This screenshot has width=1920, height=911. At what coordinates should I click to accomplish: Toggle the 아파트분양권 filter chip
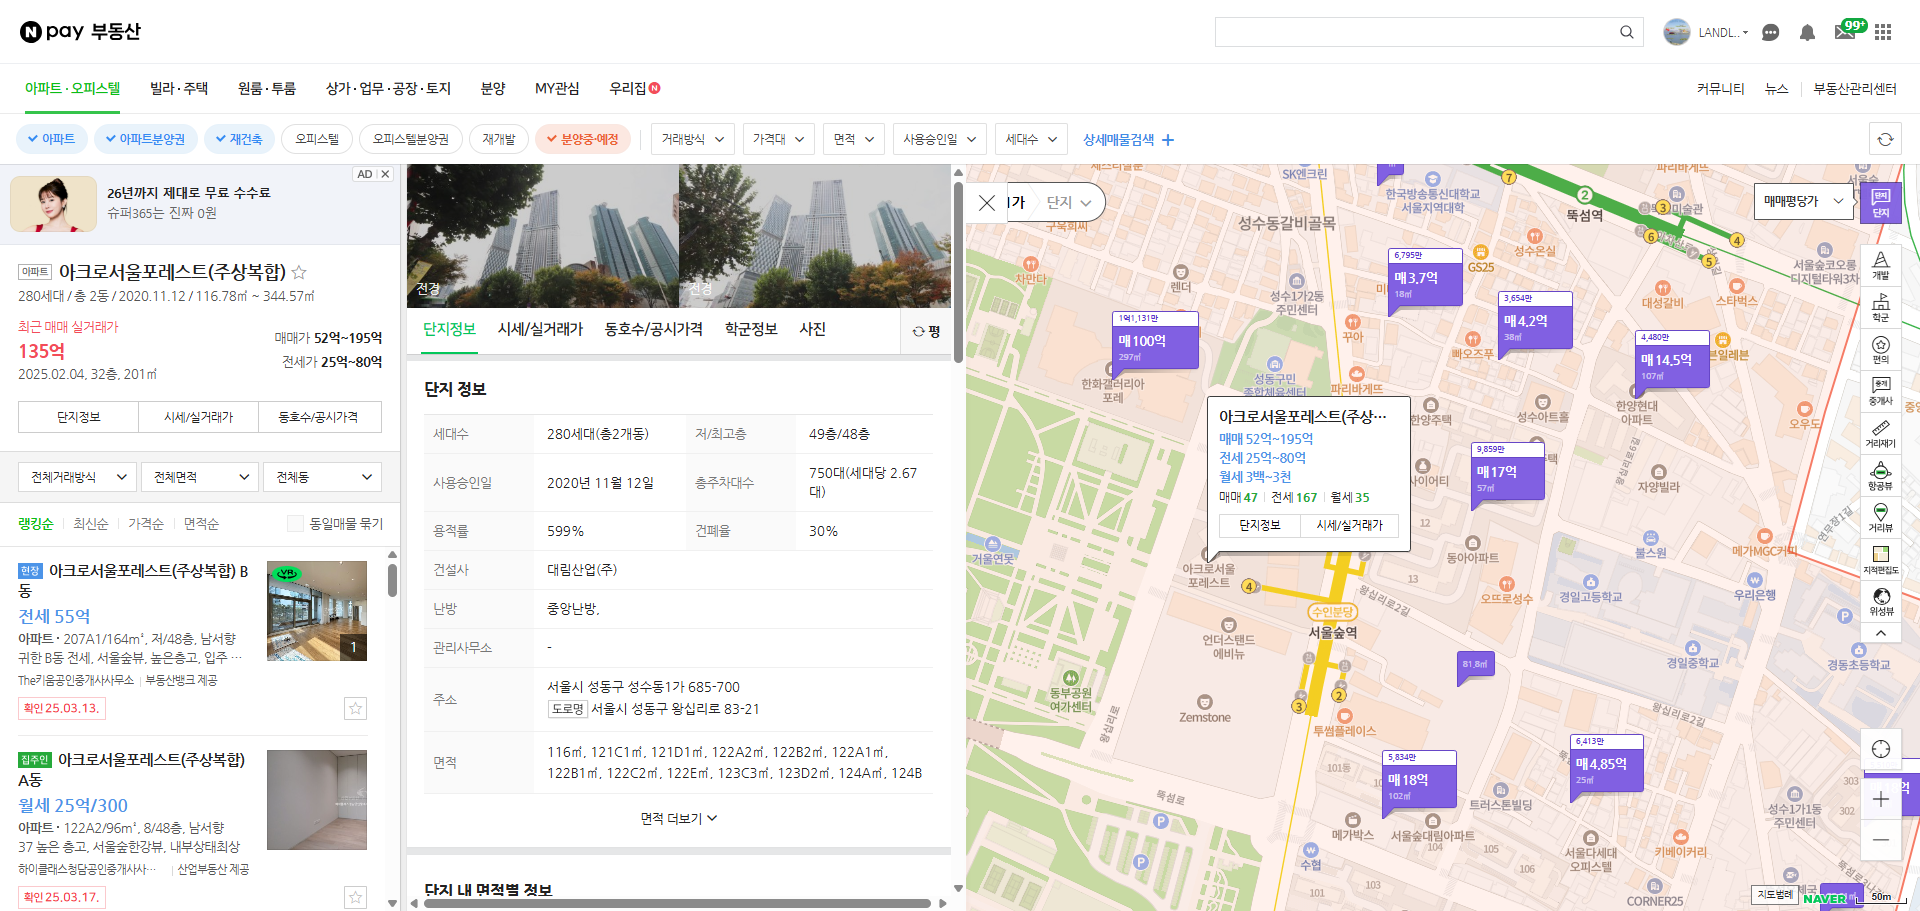(146, 139)
